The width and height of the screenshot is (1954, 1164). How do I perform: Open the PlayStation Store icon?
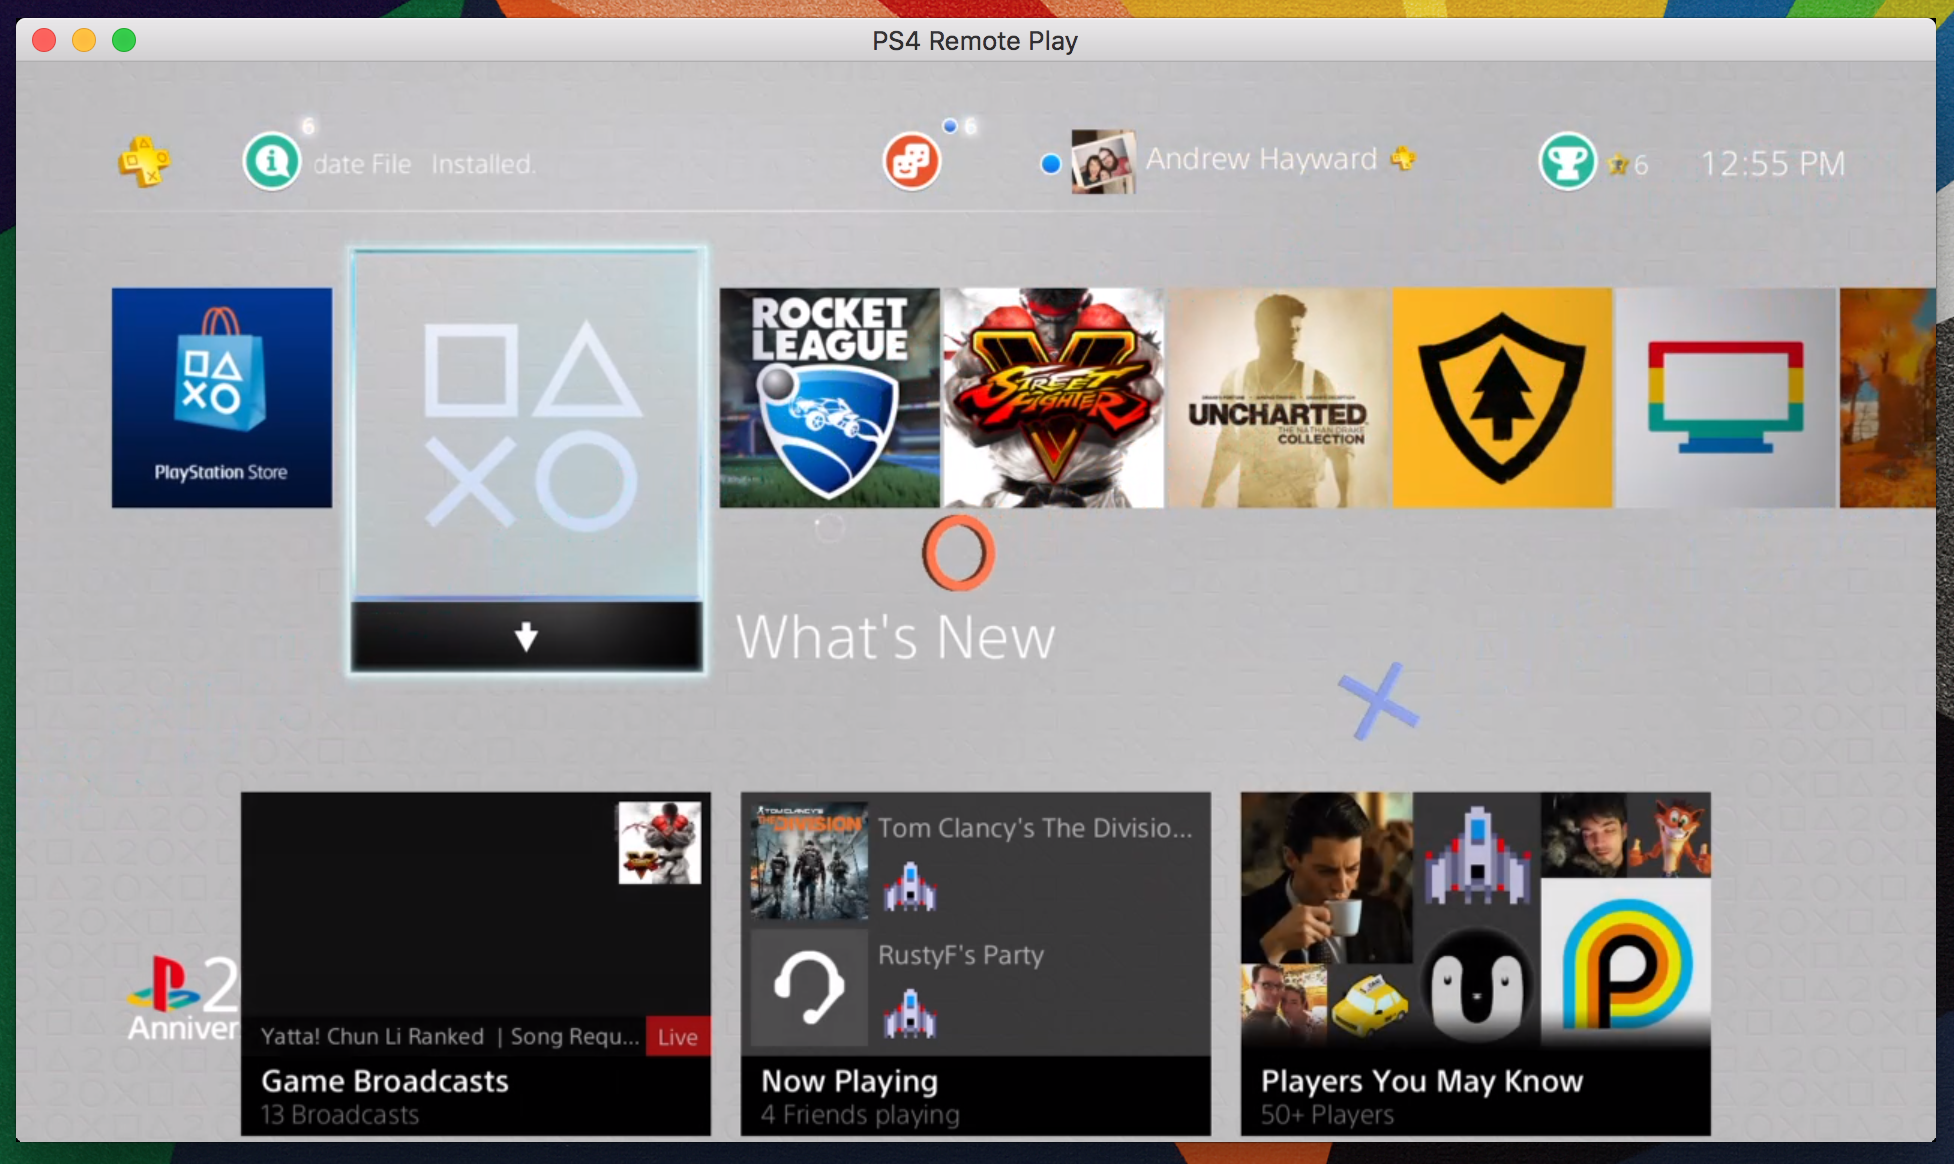(x=222, y=396)
